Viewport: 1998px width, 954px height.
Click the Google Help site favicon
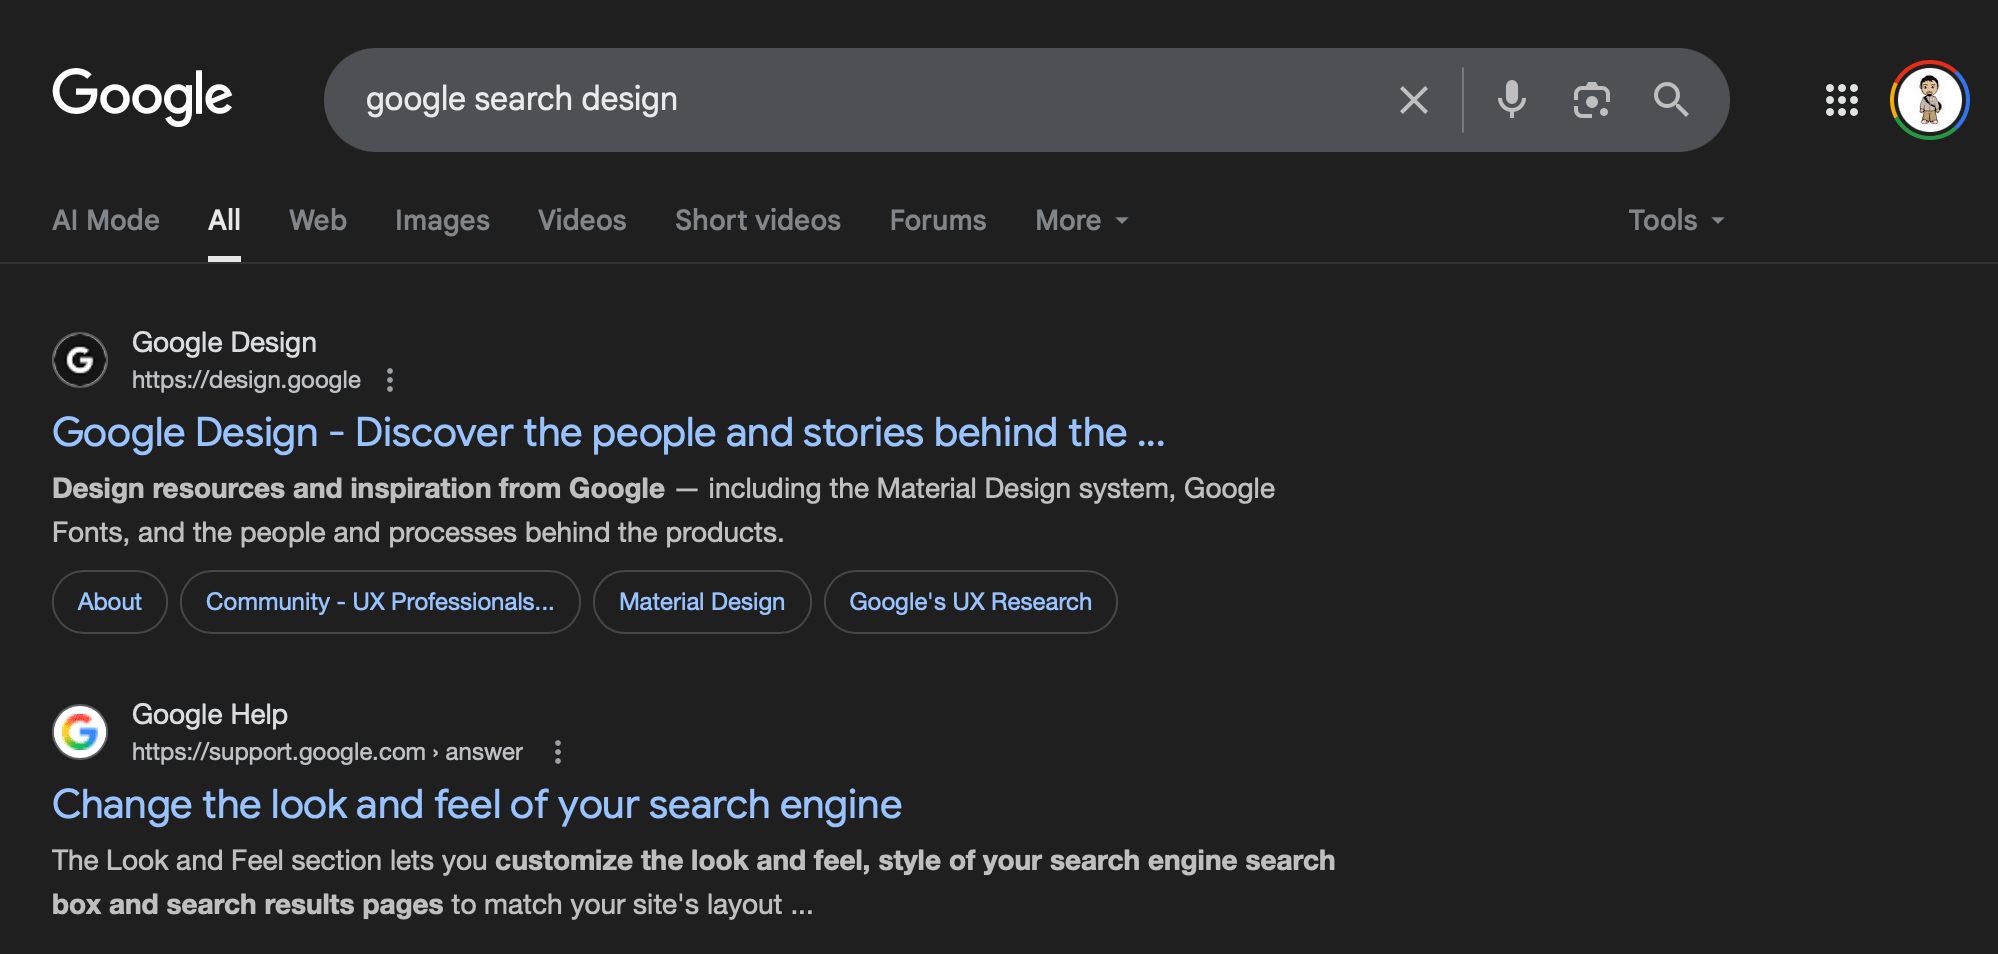click(80, 732)
